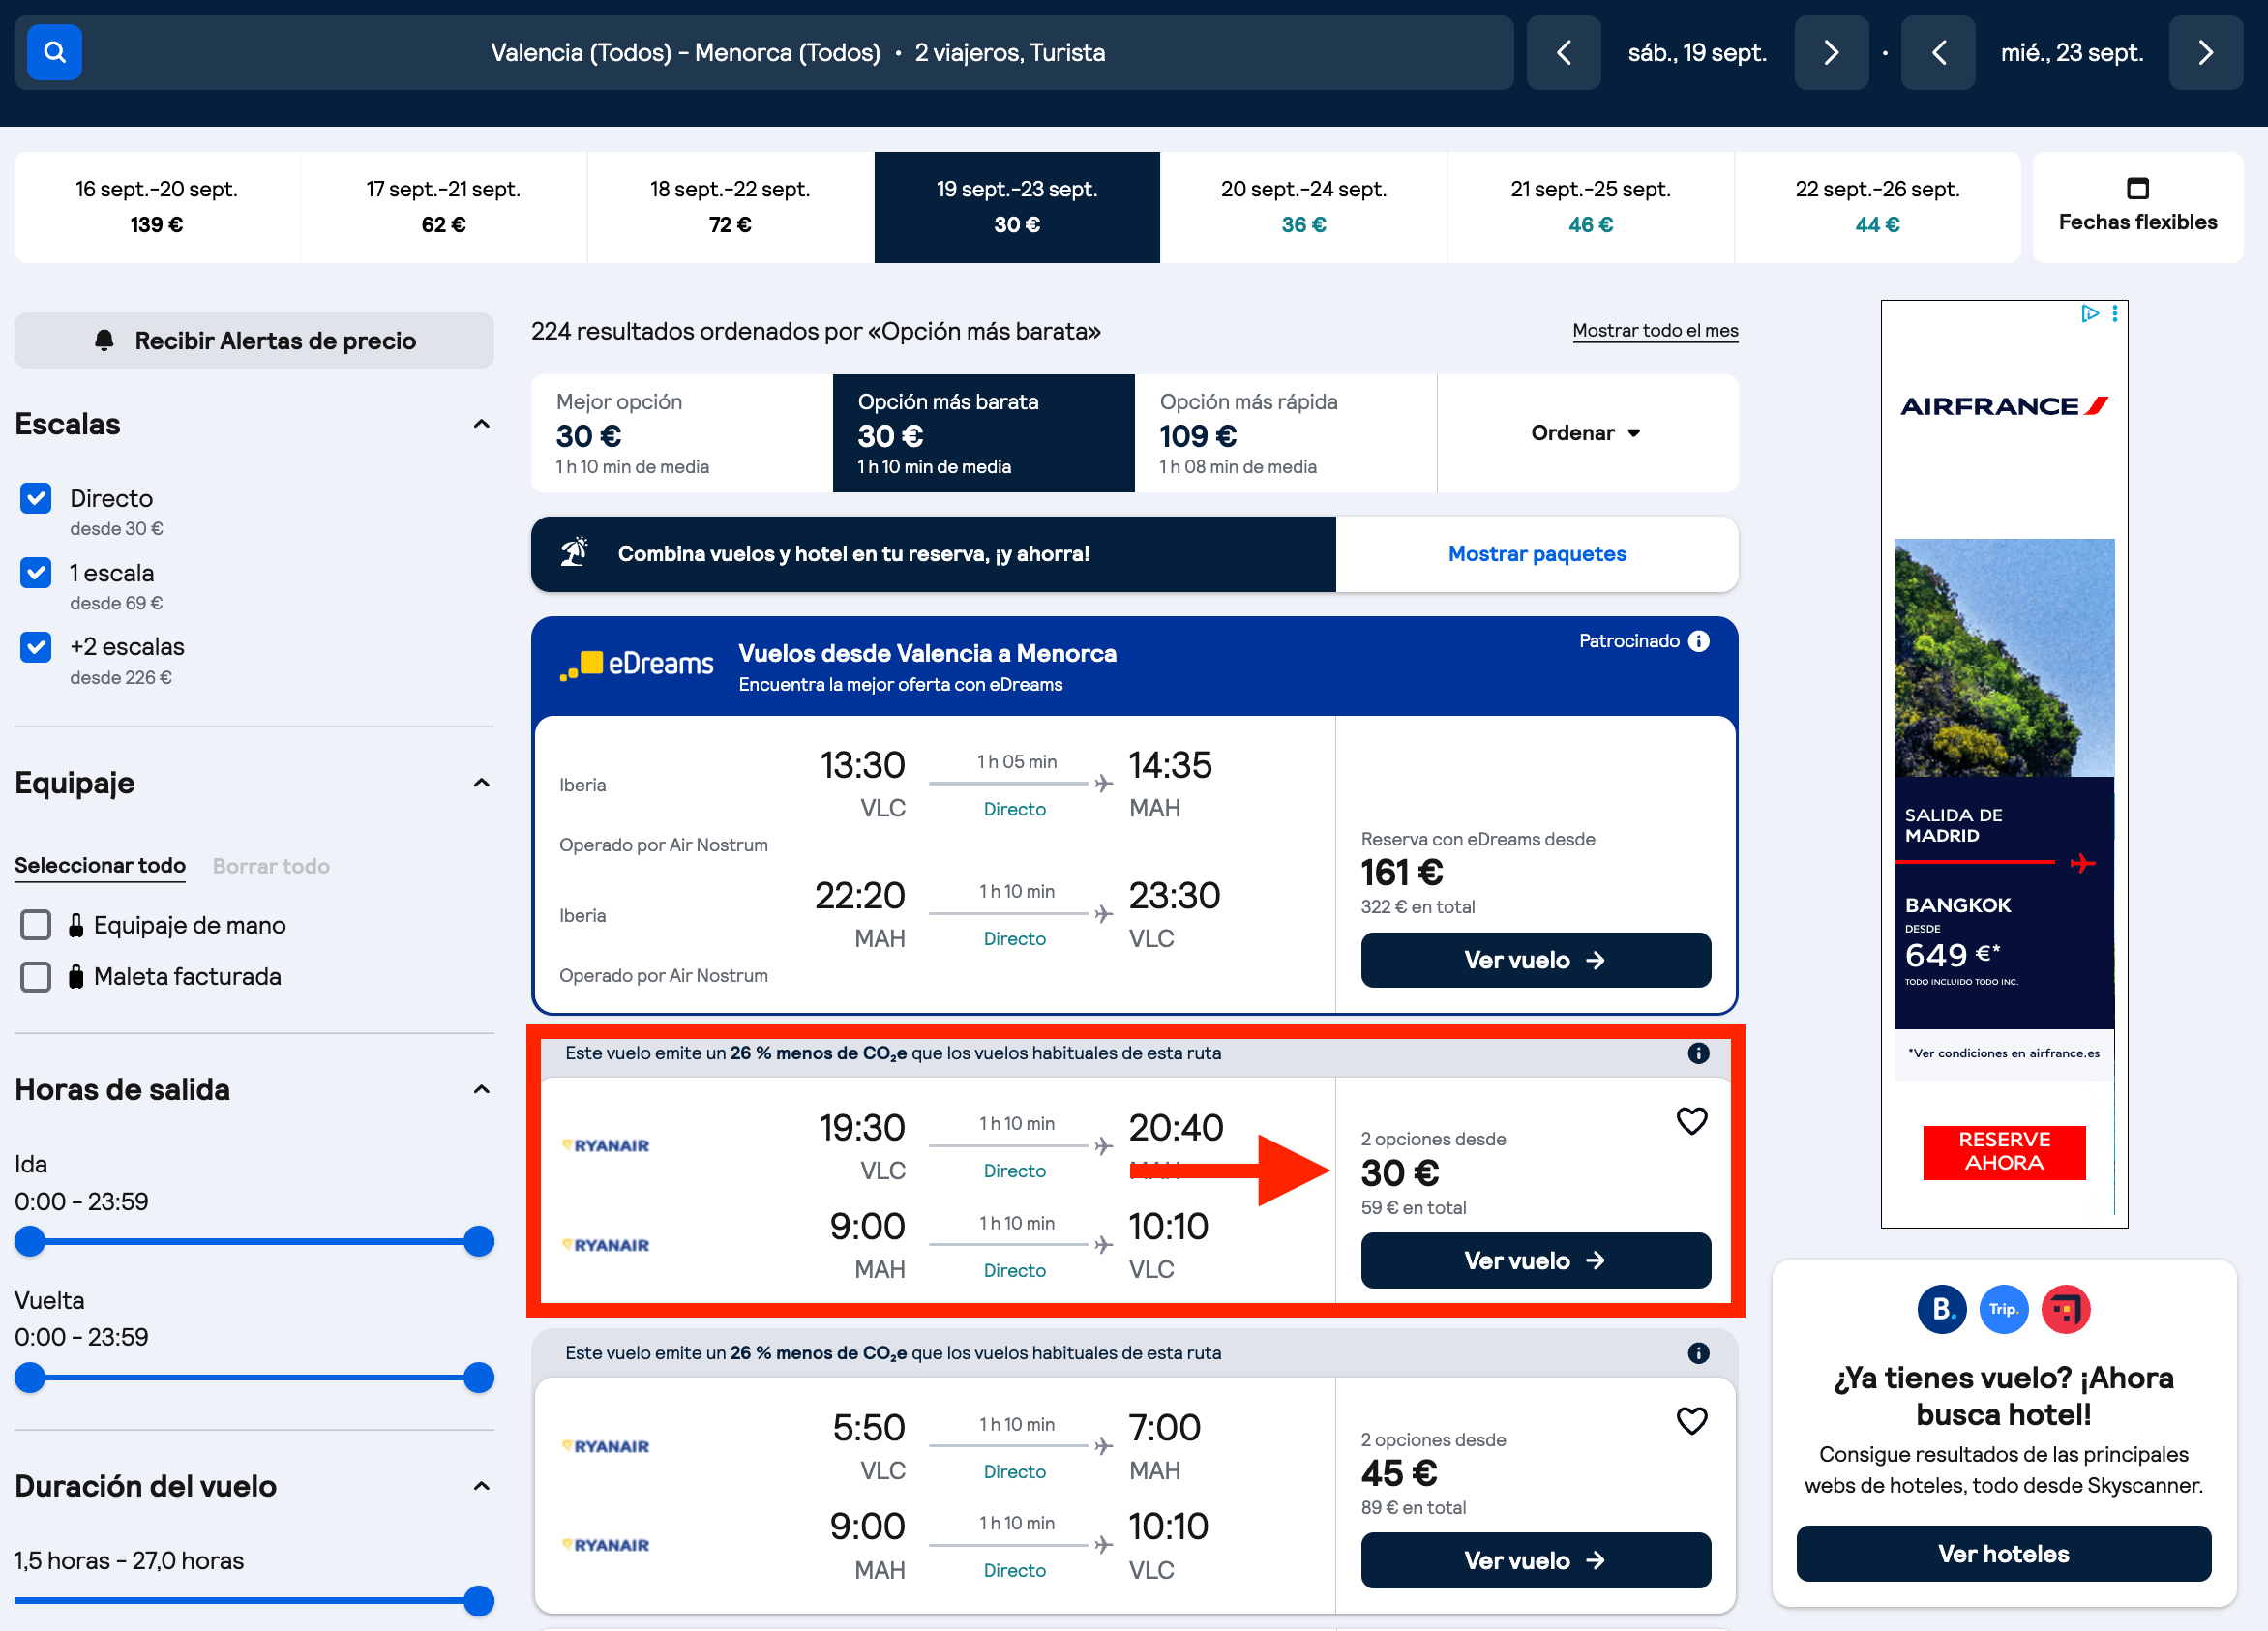Tick the Maleta facturada checkbox
This screenshot has width=2268, height=1631.
(x=36, y=976)
